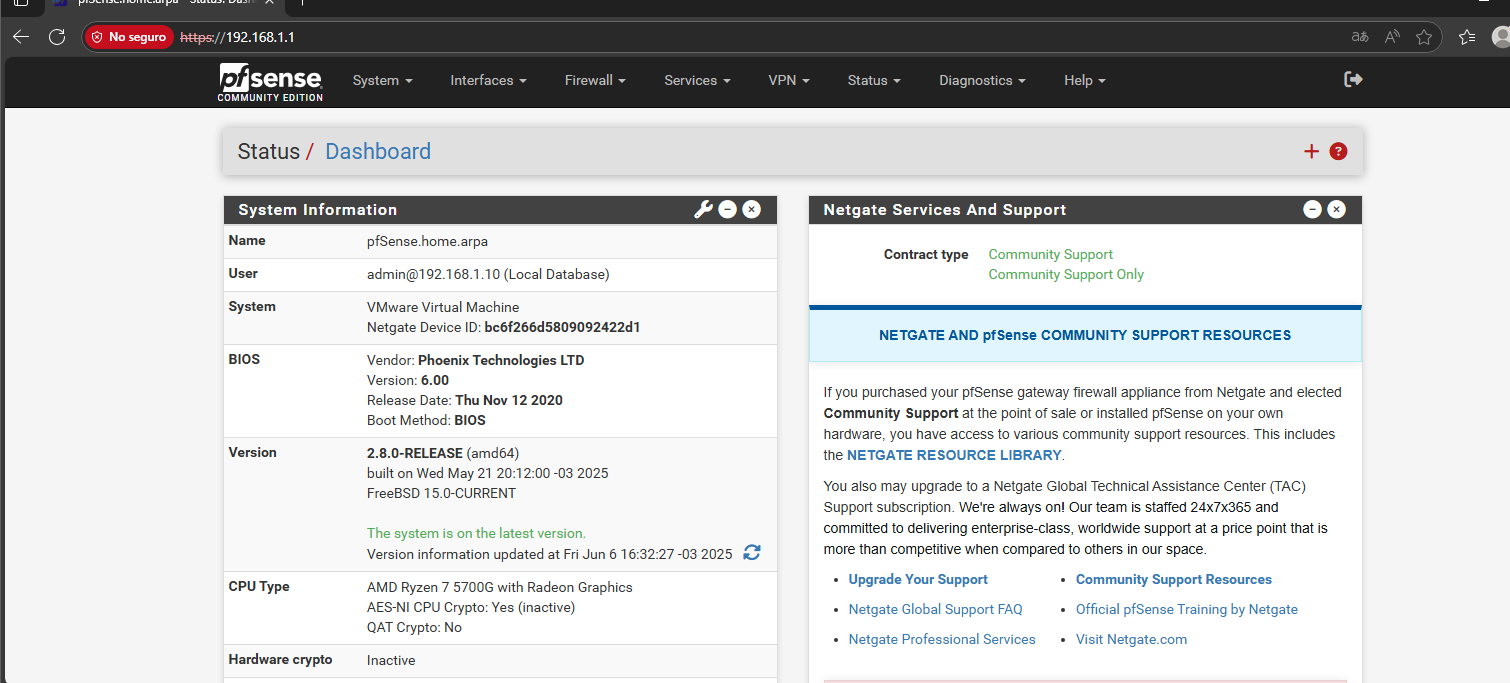Click the Upgrade Your Support link
The image size is (1510, 683).
[x=917, y=579]
